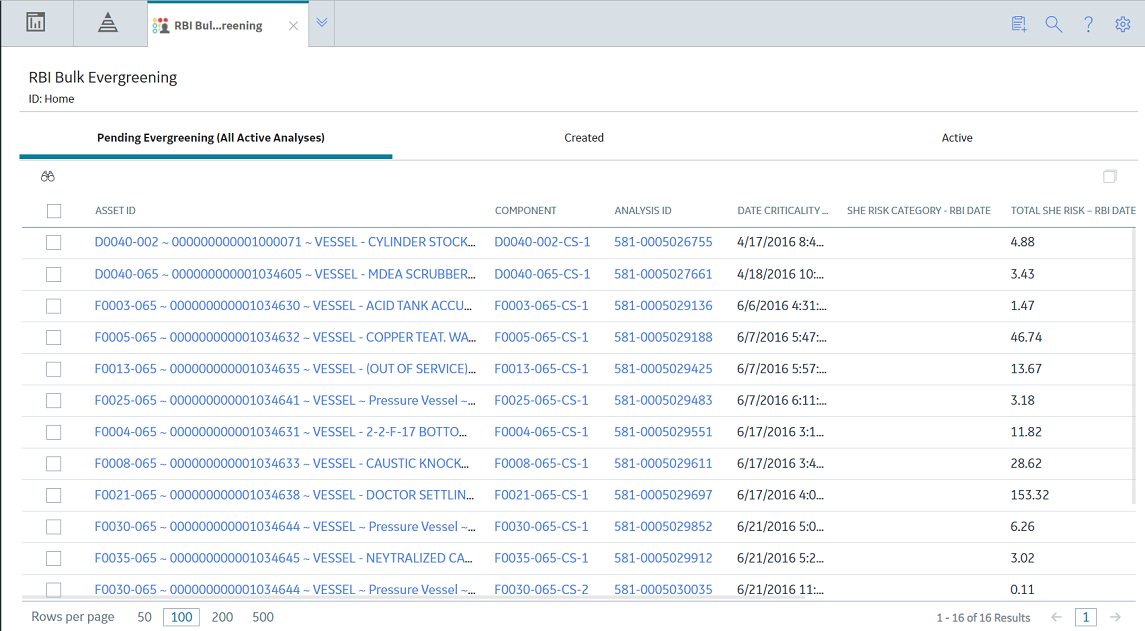The image size is (1145, 631).
Task: Click the page number 1 field
Action: [x=1086, y=617]
